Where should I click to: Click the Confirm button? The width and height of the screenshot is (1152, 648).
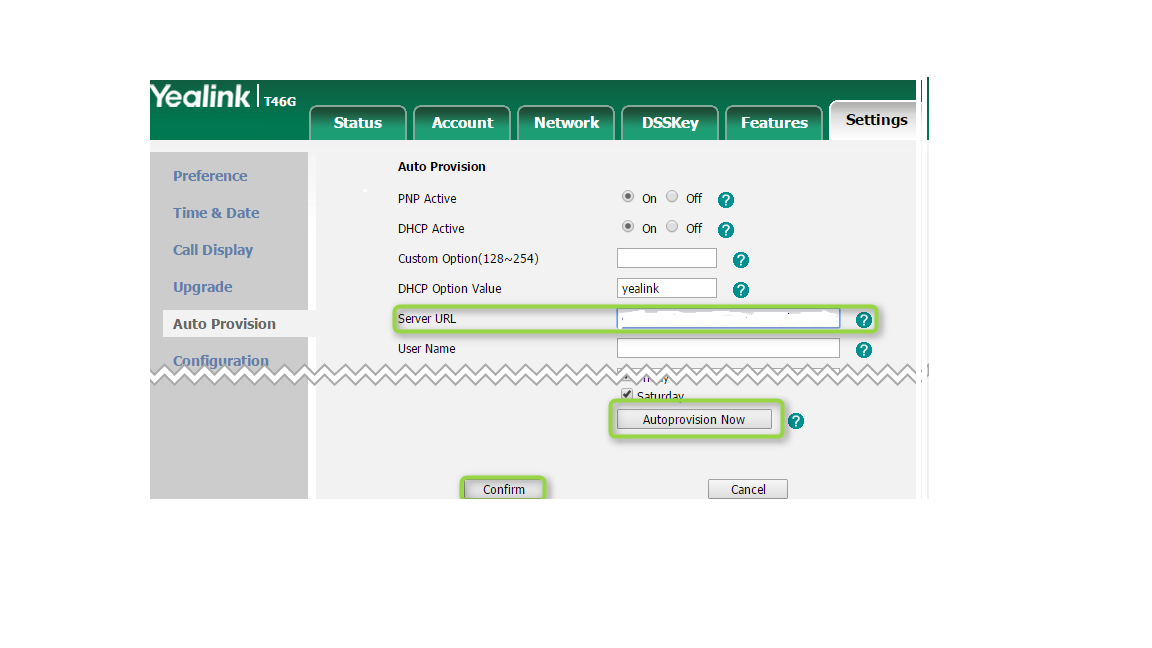tap(503, 489)
